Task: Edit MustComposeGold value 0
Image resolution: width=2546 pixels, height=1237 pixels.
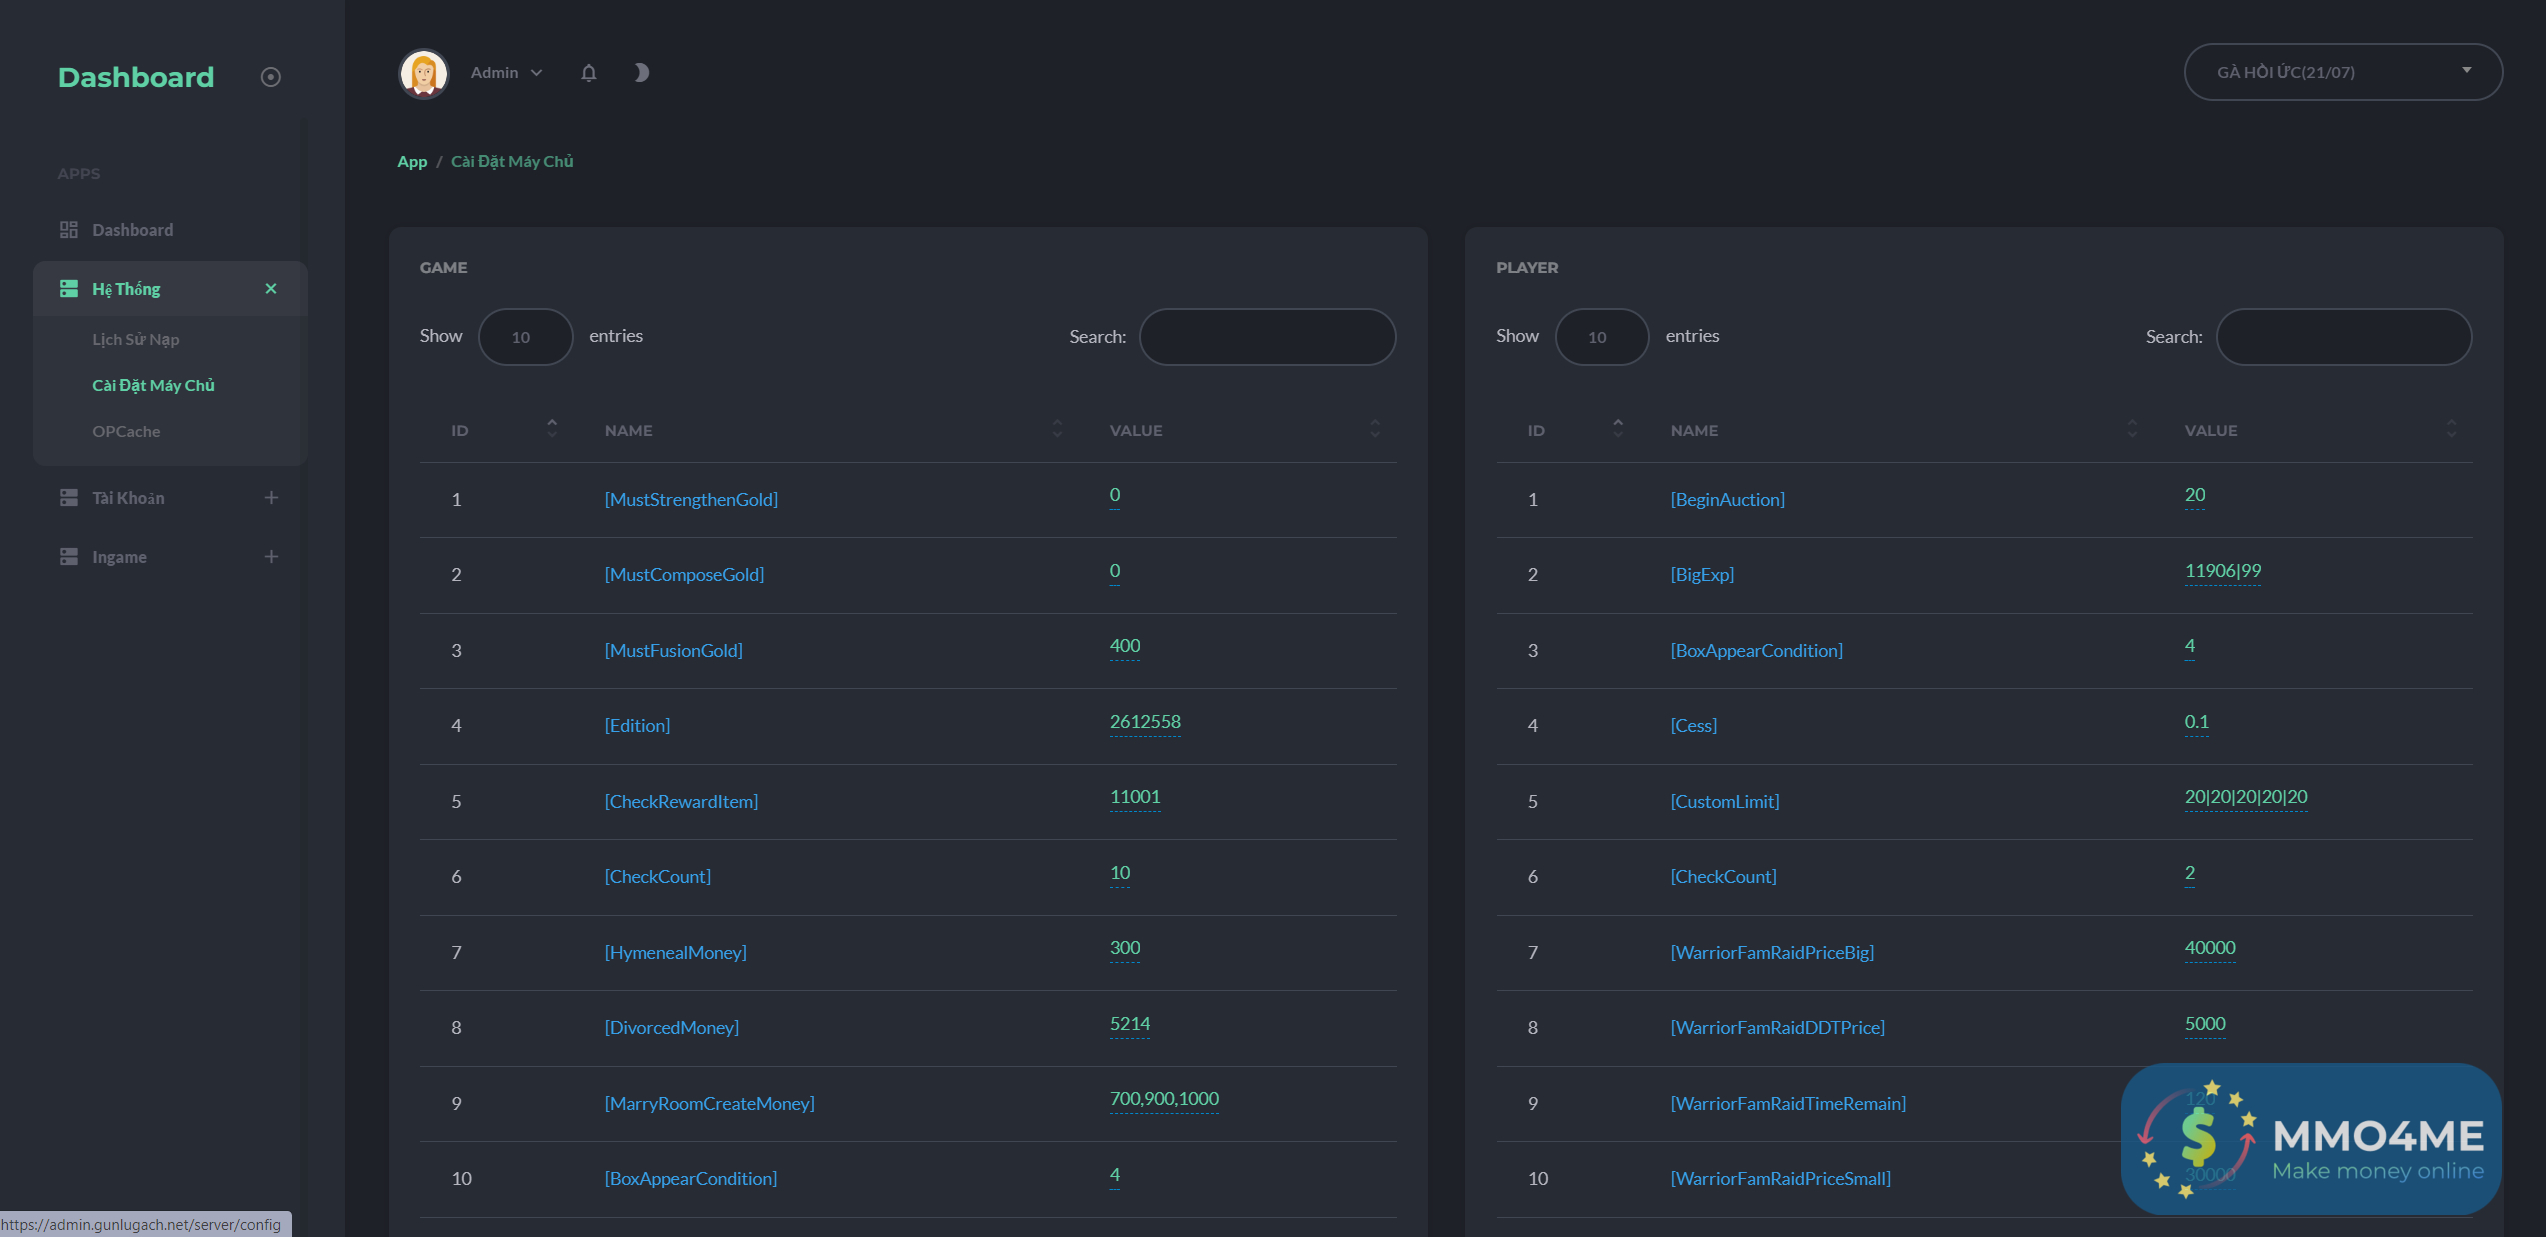Action: [1114, 571]
